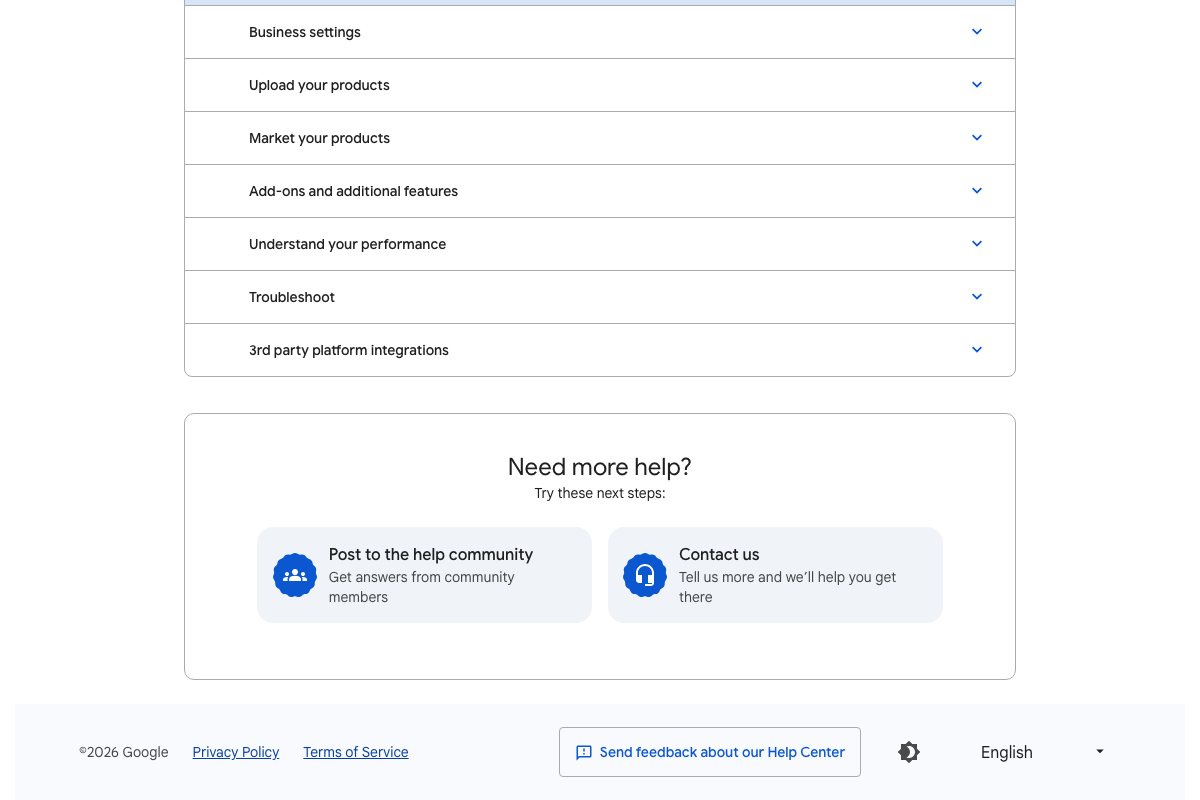
Task: Click the Market your products label
Action: 319,138
